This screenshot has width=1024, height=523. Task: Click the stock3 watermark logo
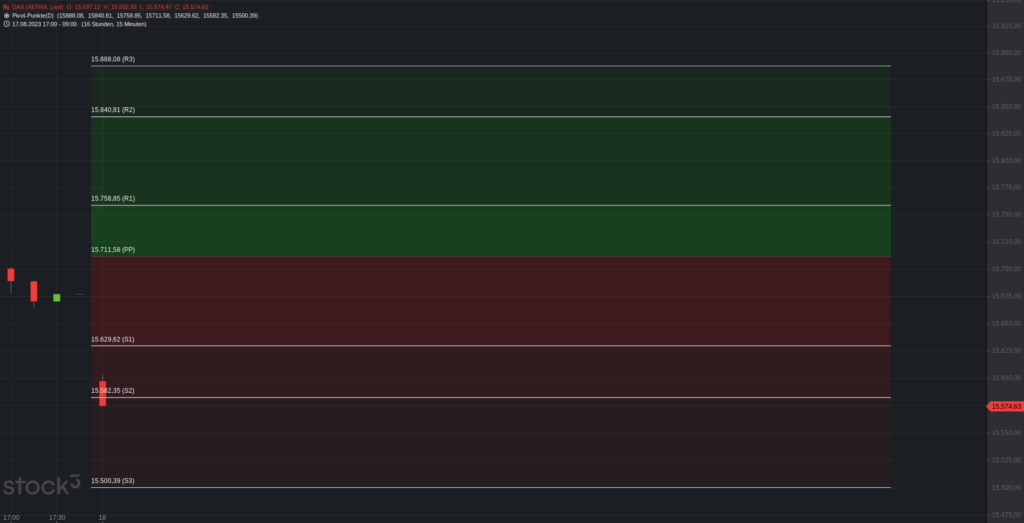(41, 485)
